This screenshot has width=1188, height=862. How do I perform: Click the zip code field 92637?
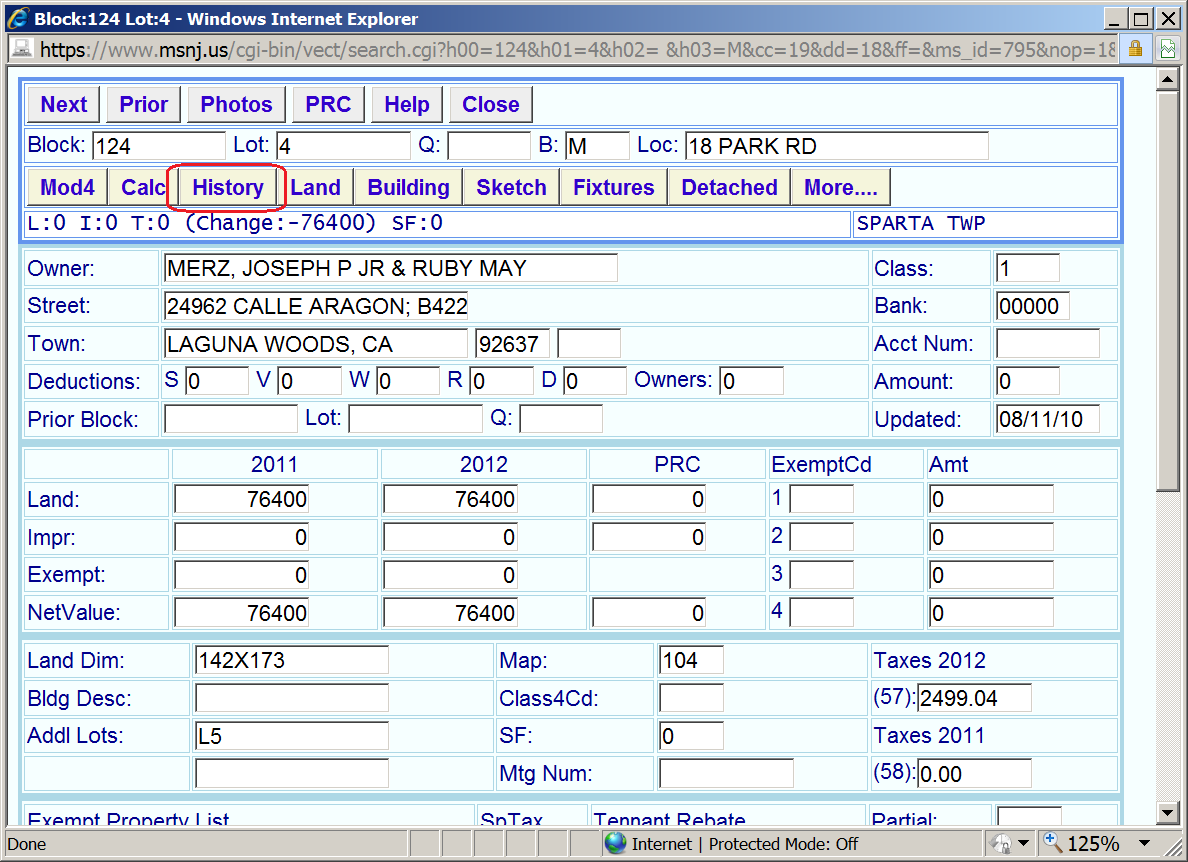[x=512, y=344]
